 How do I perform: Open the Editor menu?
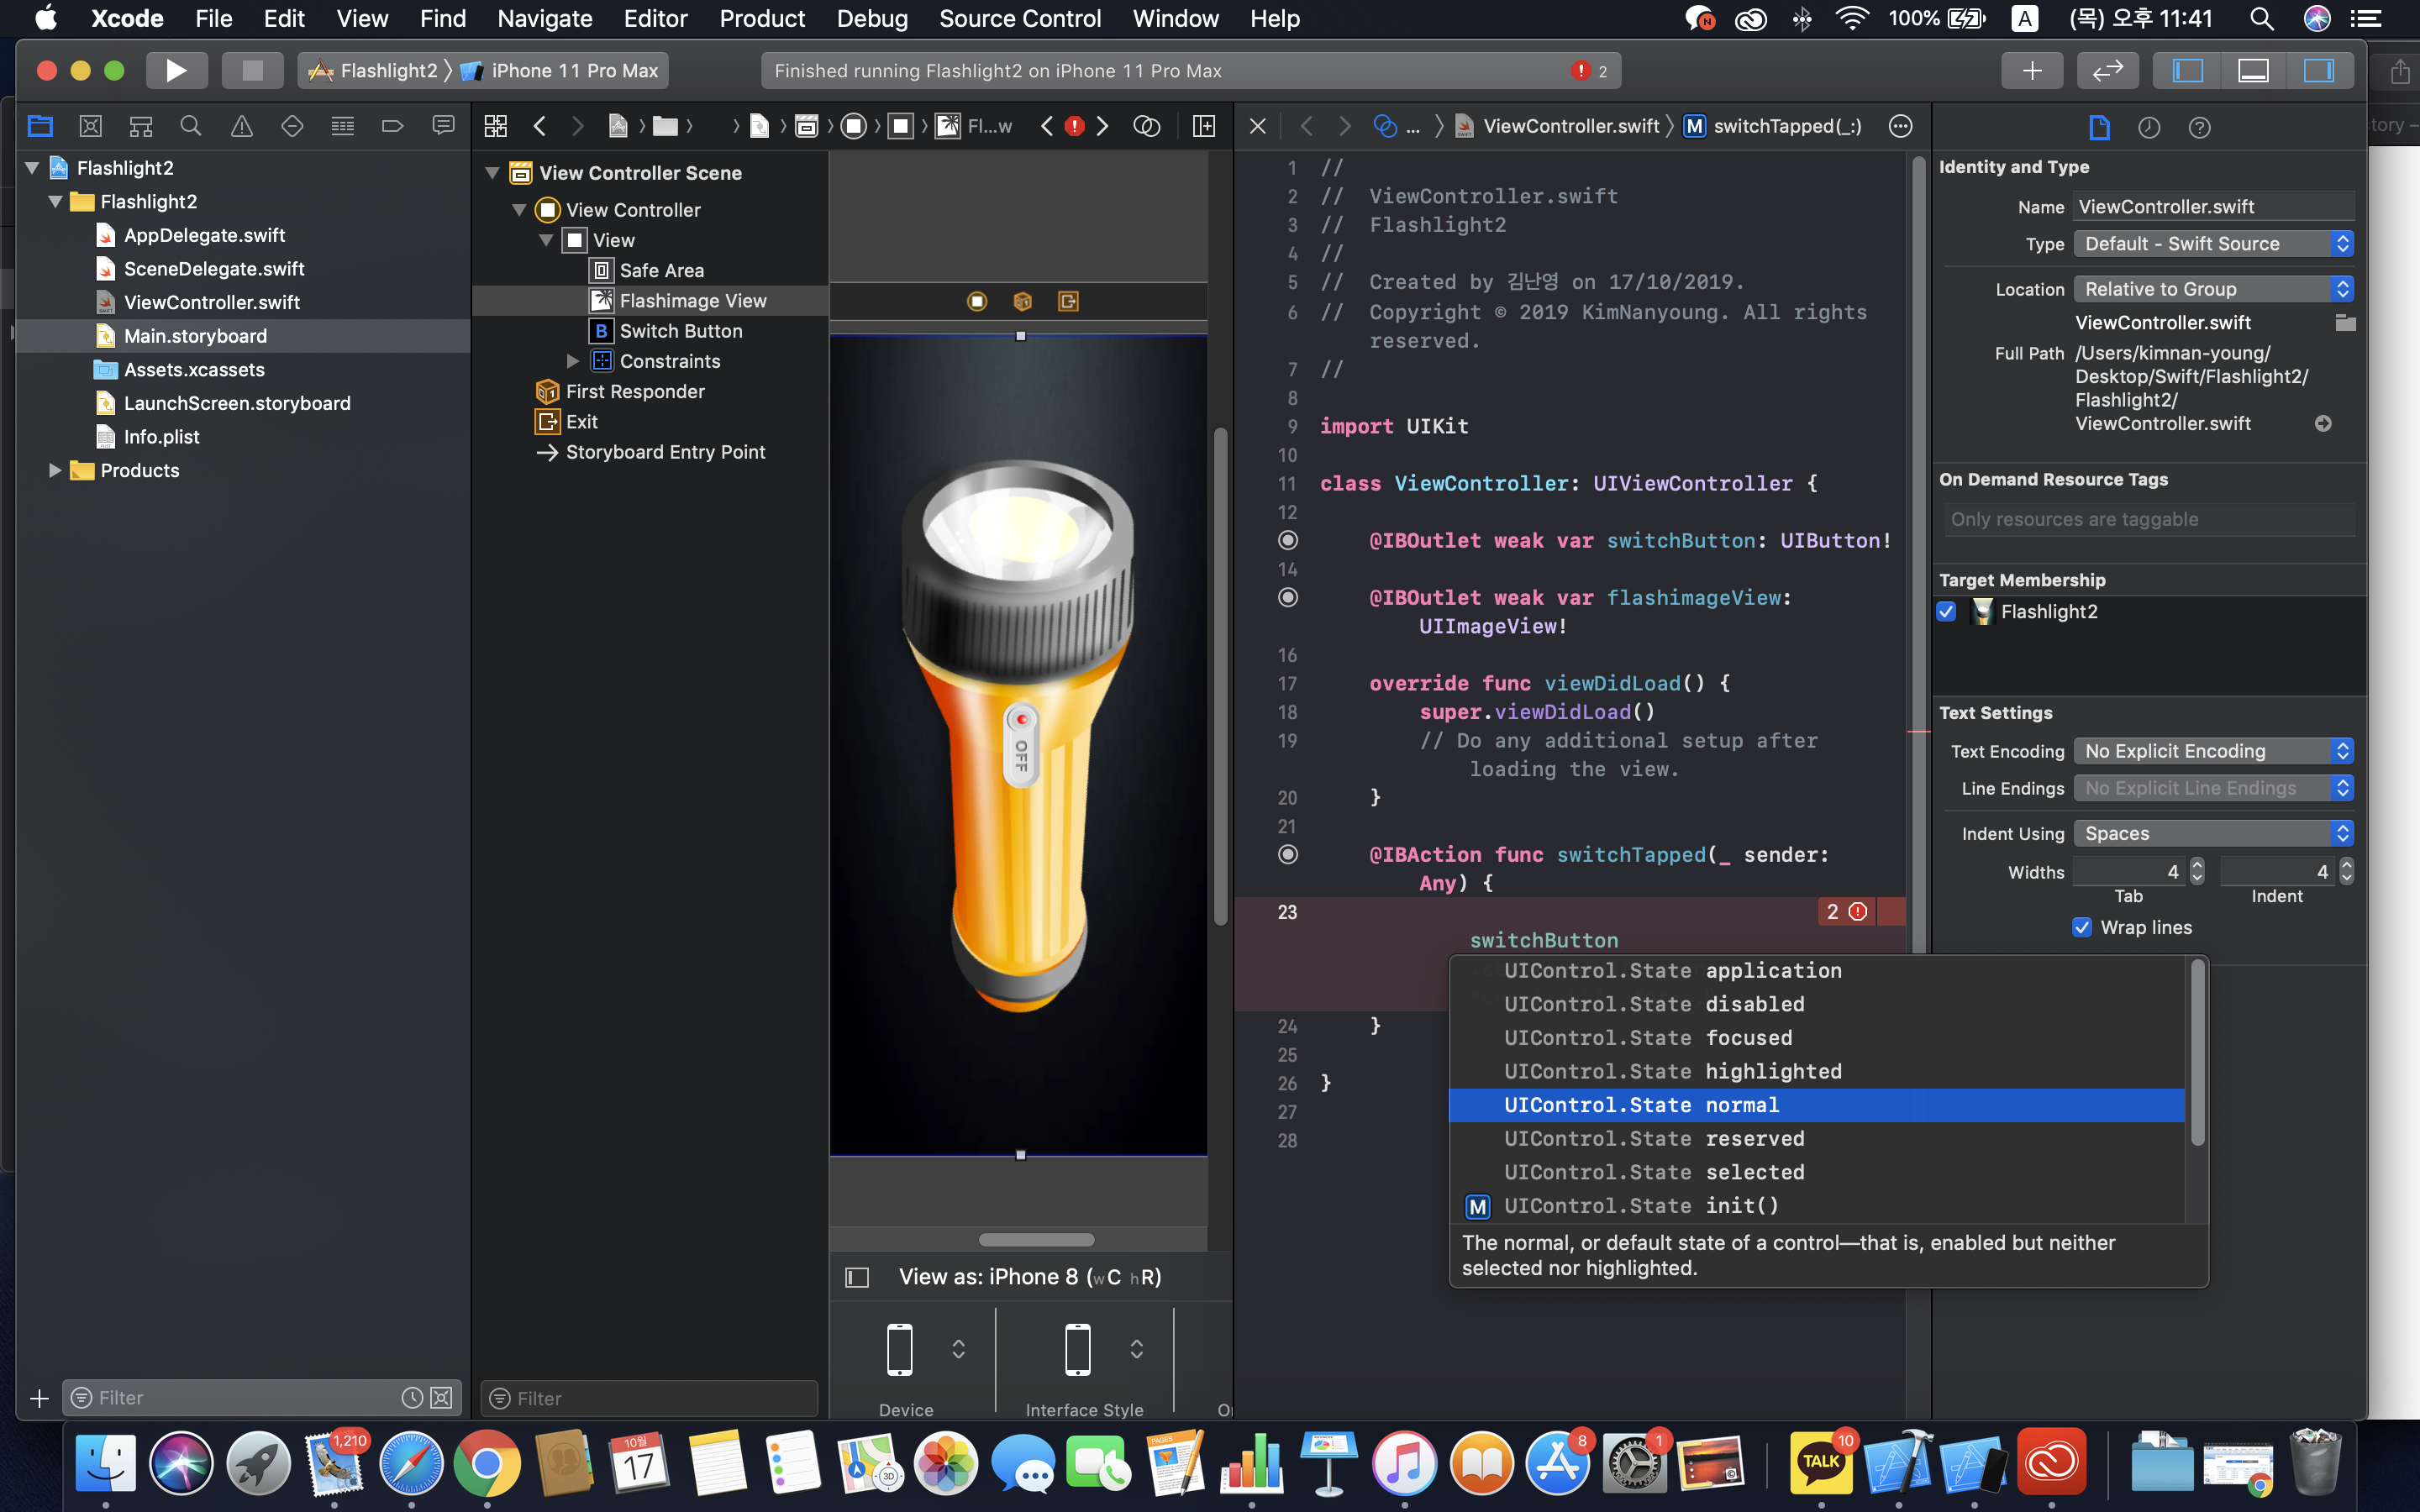coord(655,18)
